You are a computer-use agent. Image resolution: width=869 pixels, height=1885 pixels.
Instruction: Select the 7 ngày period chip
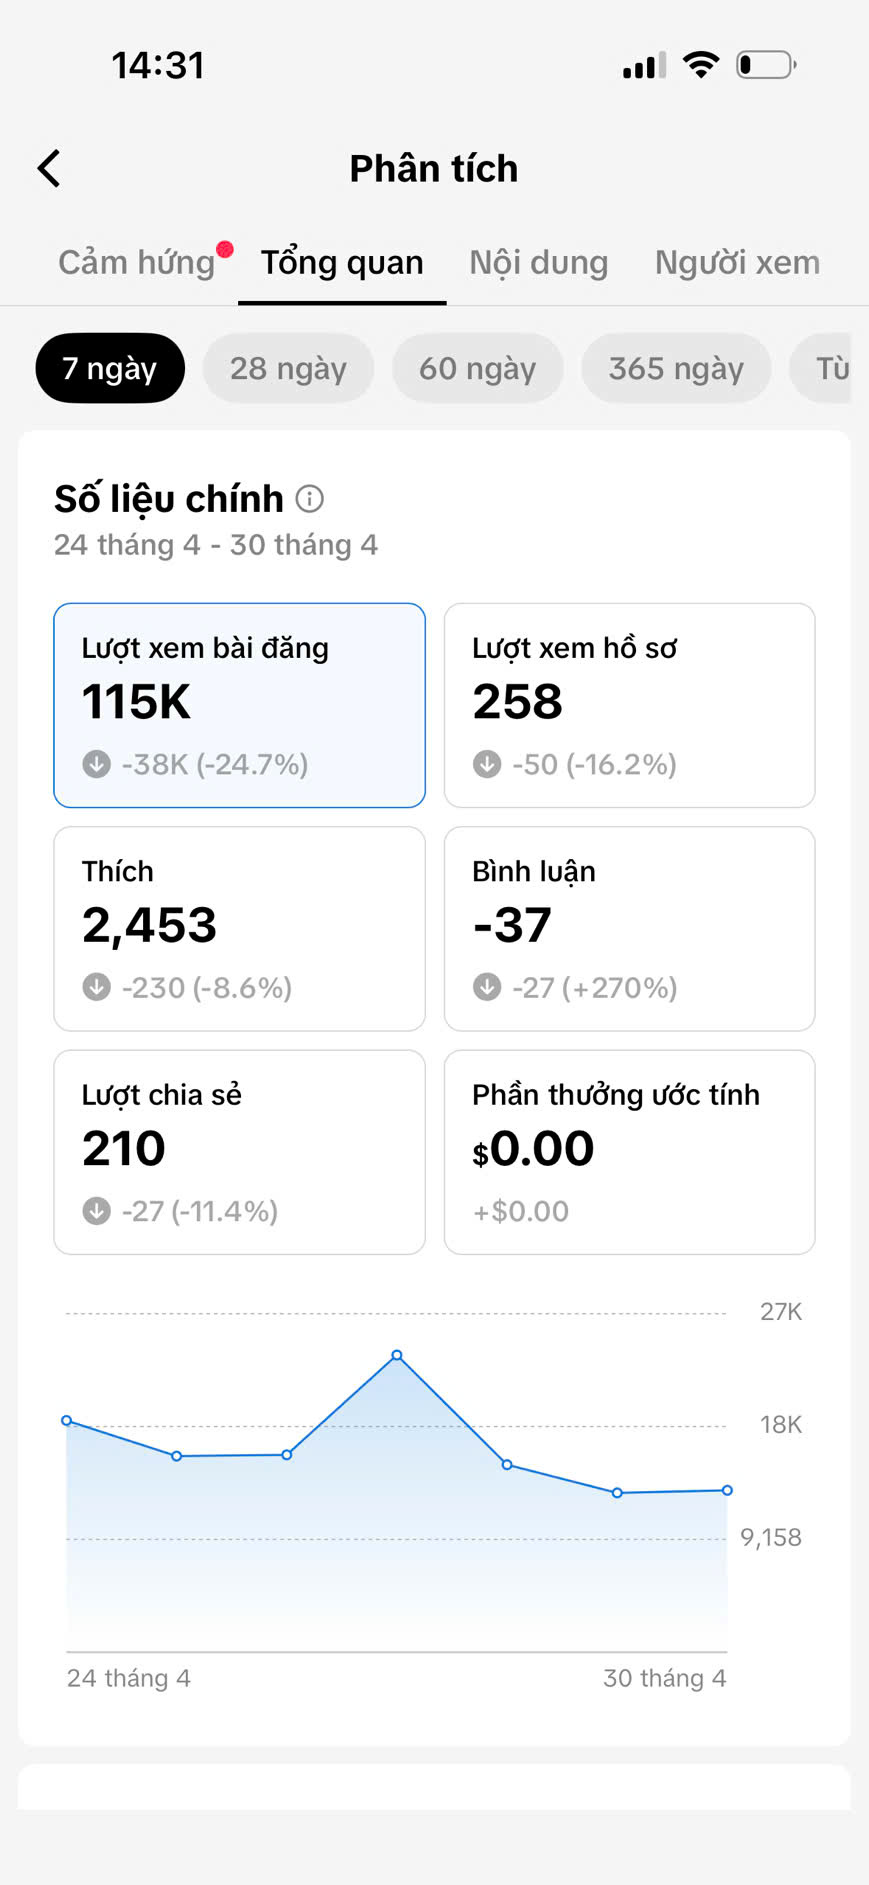[110, 368]
